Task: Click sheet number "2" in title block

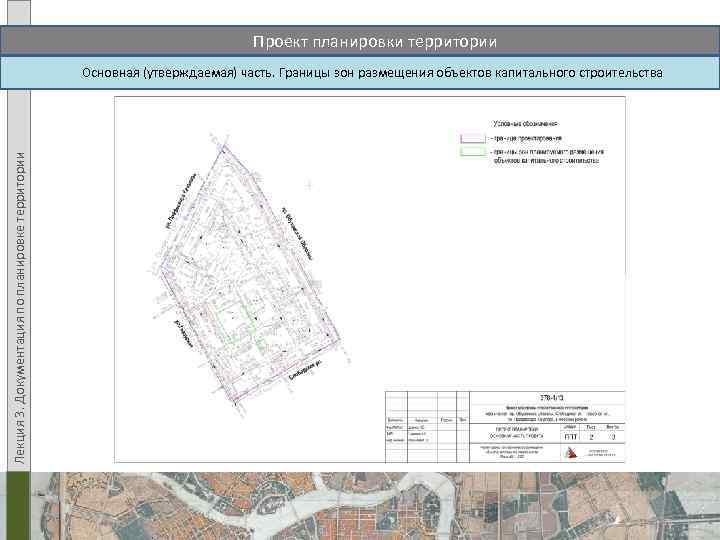Action: (591, 437)
